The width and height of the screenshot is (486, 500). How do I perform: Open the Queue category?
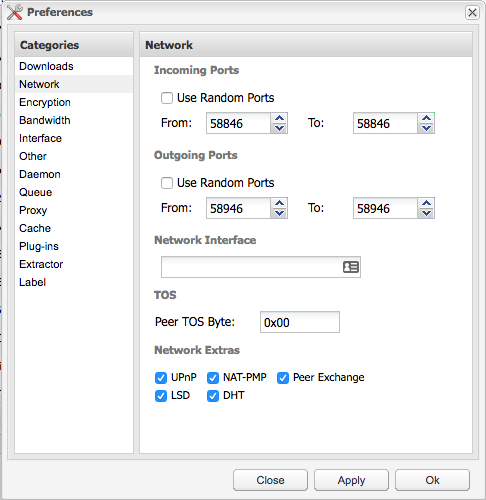pyautogui.click(x=74, y=192)
